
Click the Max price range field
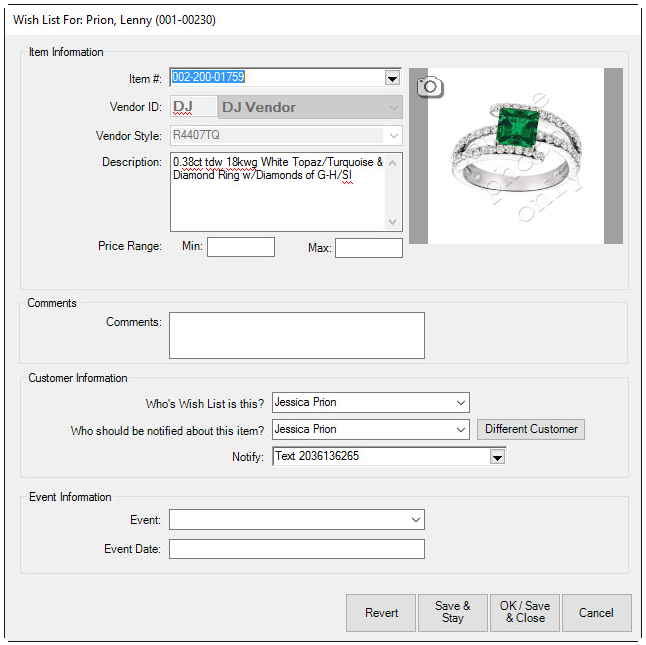pyautogui.click(x=368, y=248)
